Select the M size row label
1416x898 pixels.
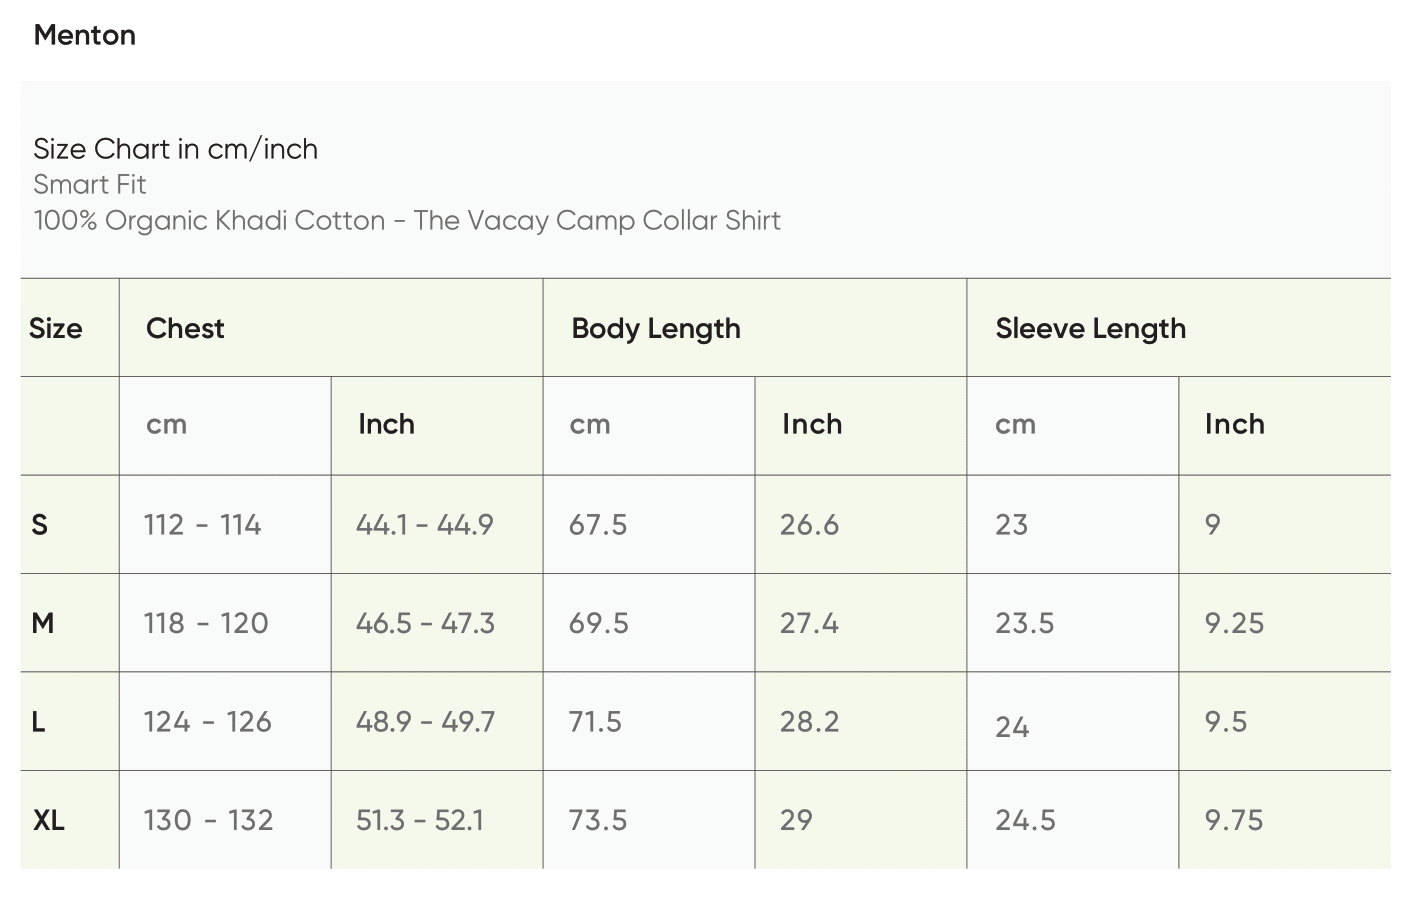(42, 623)
